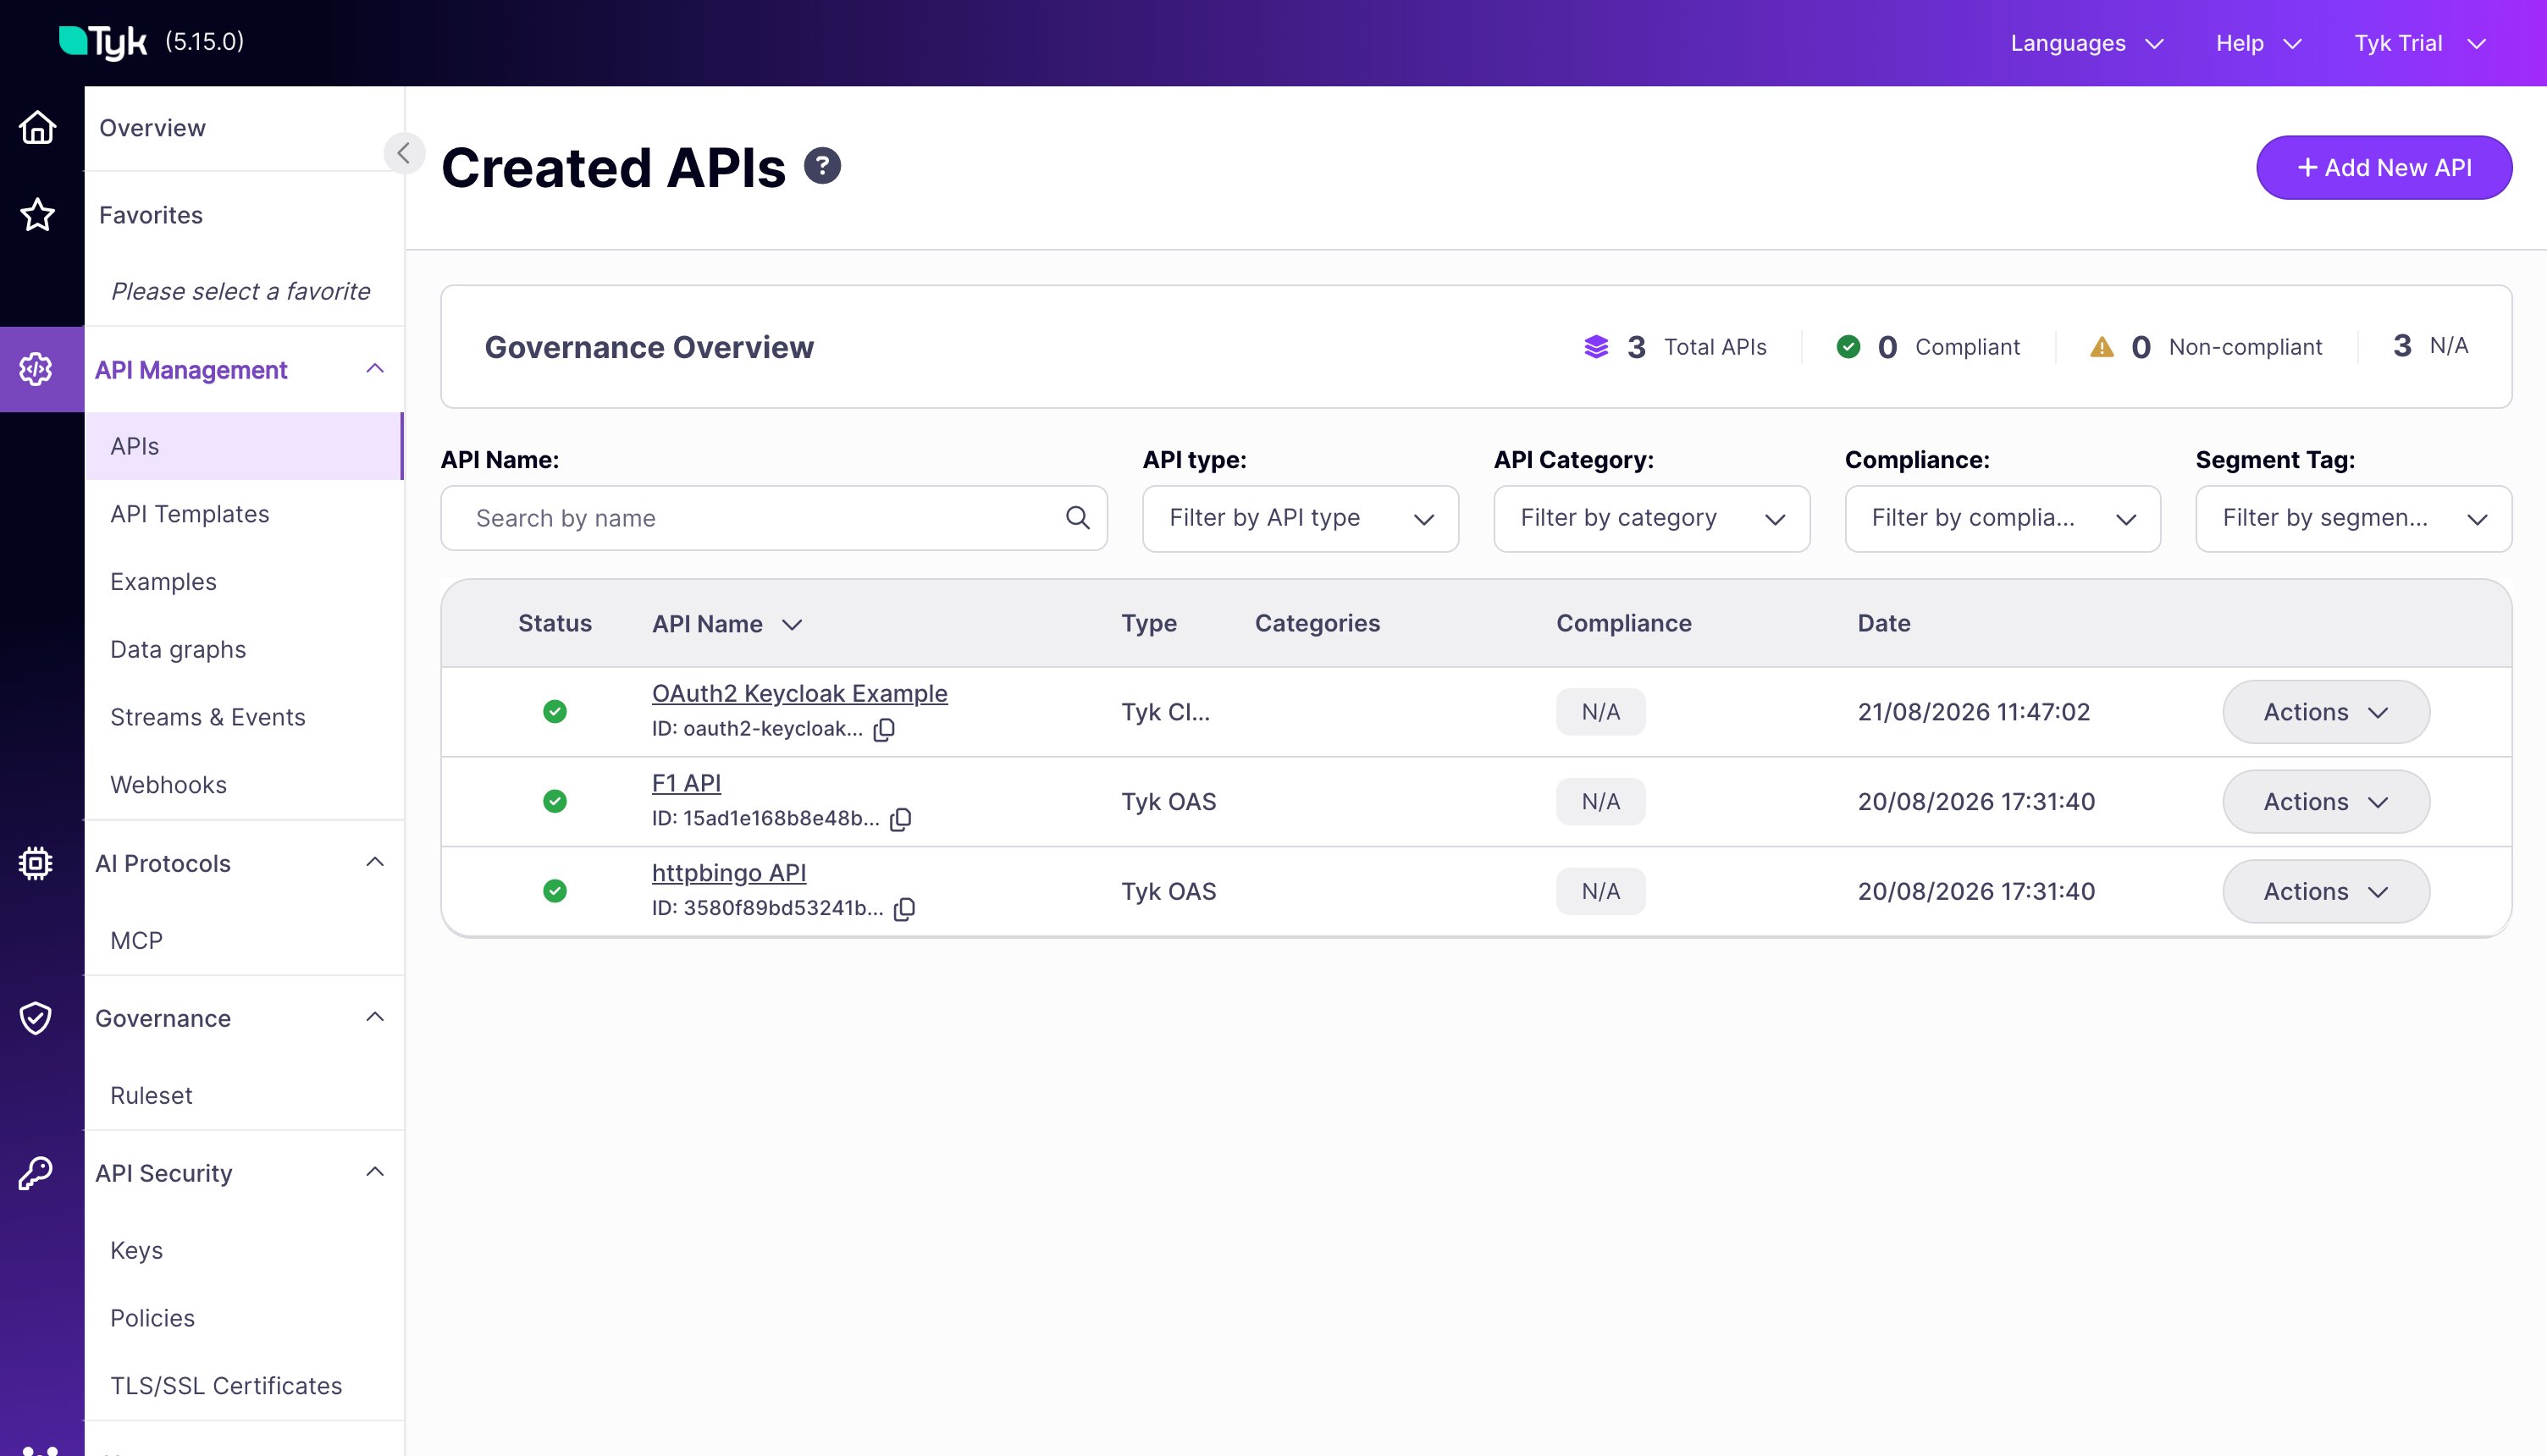Open Actions for httpbingo API
Image resolution: width=2547 pixels, height=1456 pixels.
click(2326, 891)
